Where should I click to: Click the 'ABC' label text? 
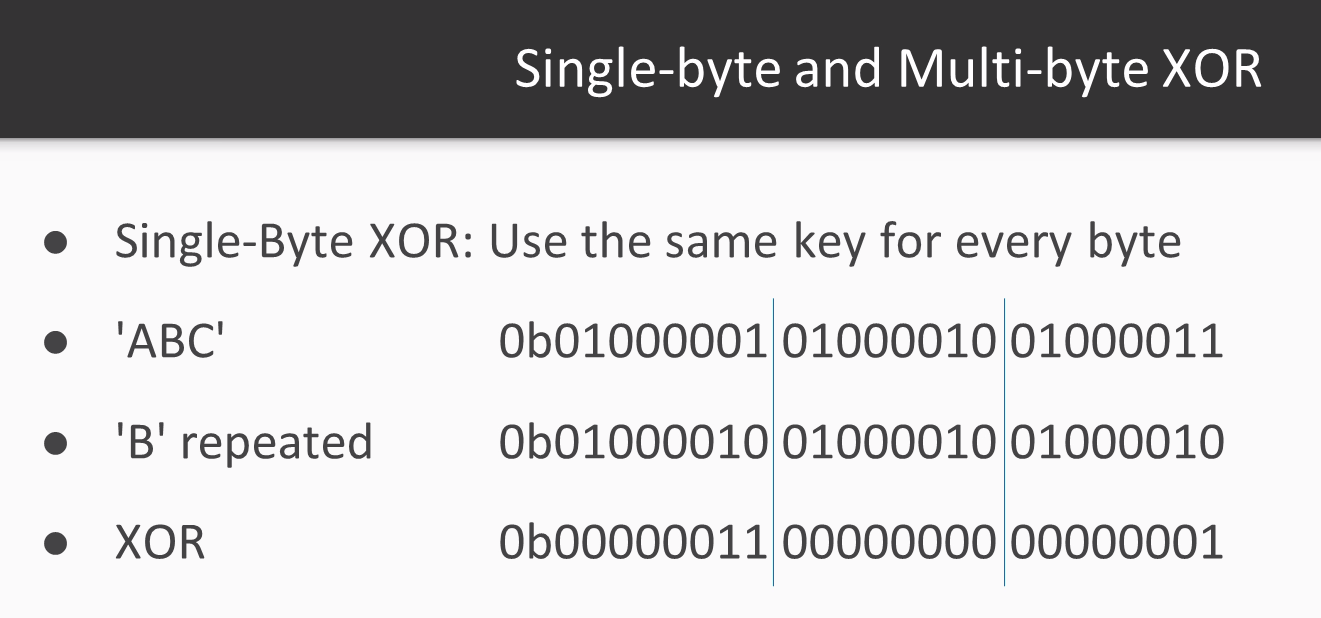[170, 342]
